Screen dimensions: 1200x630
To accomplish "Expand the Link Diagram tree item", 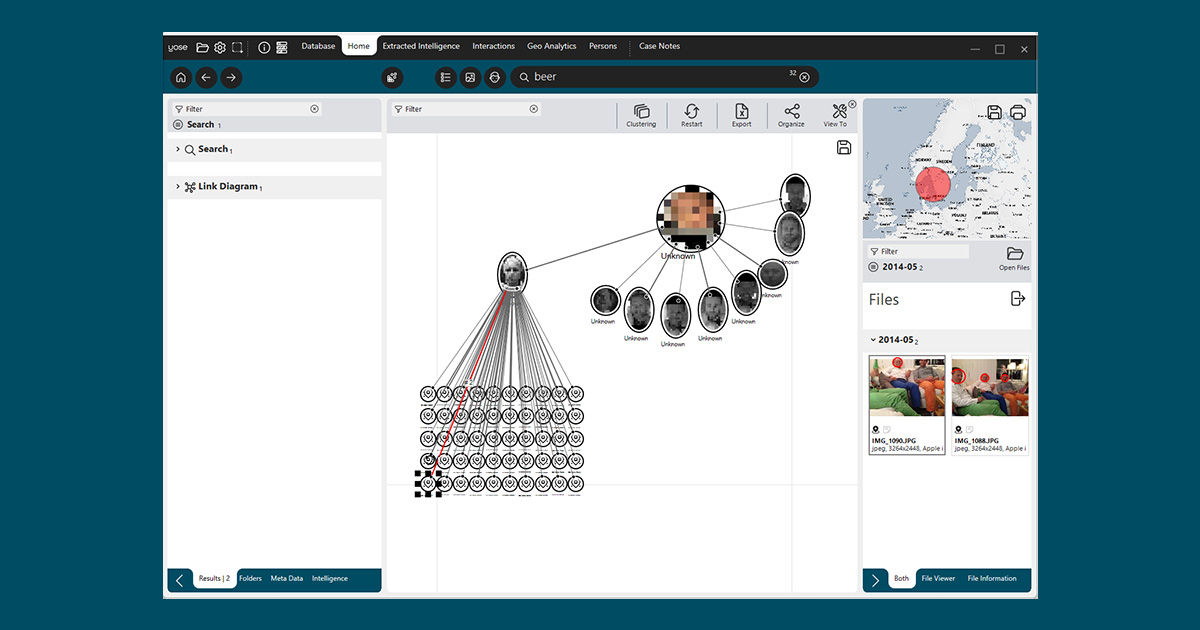I will pos(178,187).
